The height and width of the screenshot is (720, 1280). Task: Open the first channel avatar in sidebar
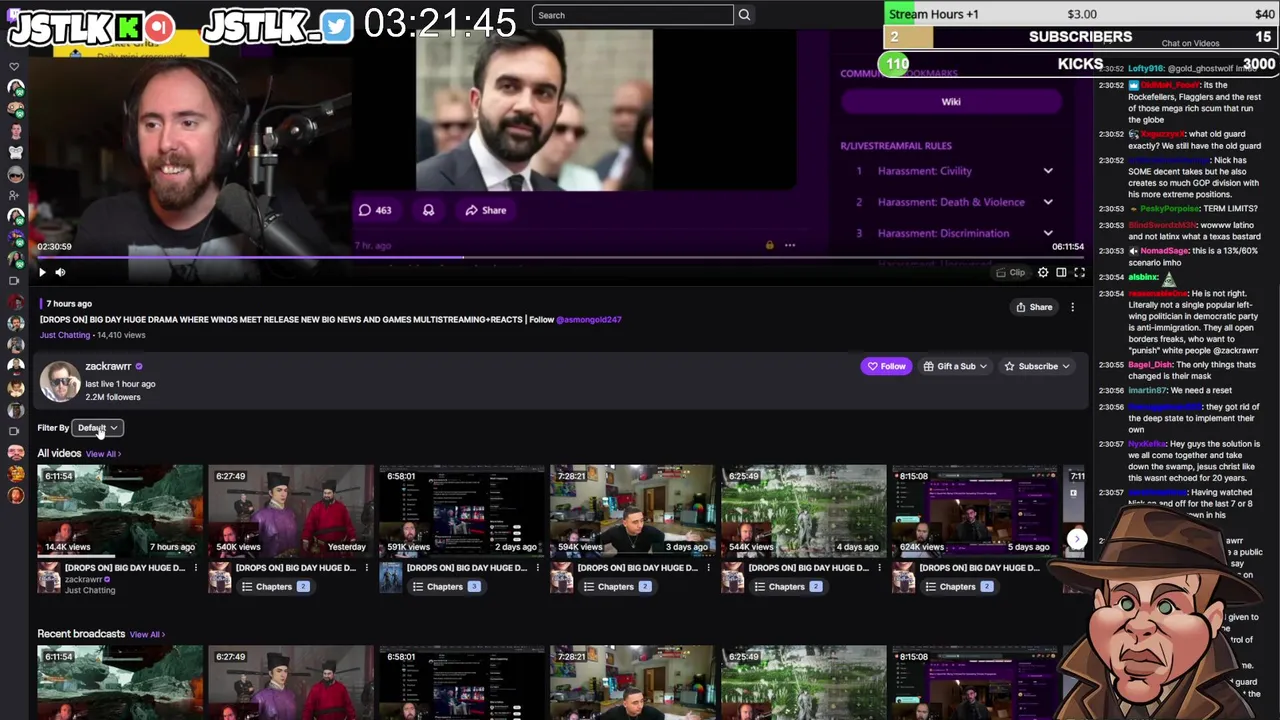(15, 88)
